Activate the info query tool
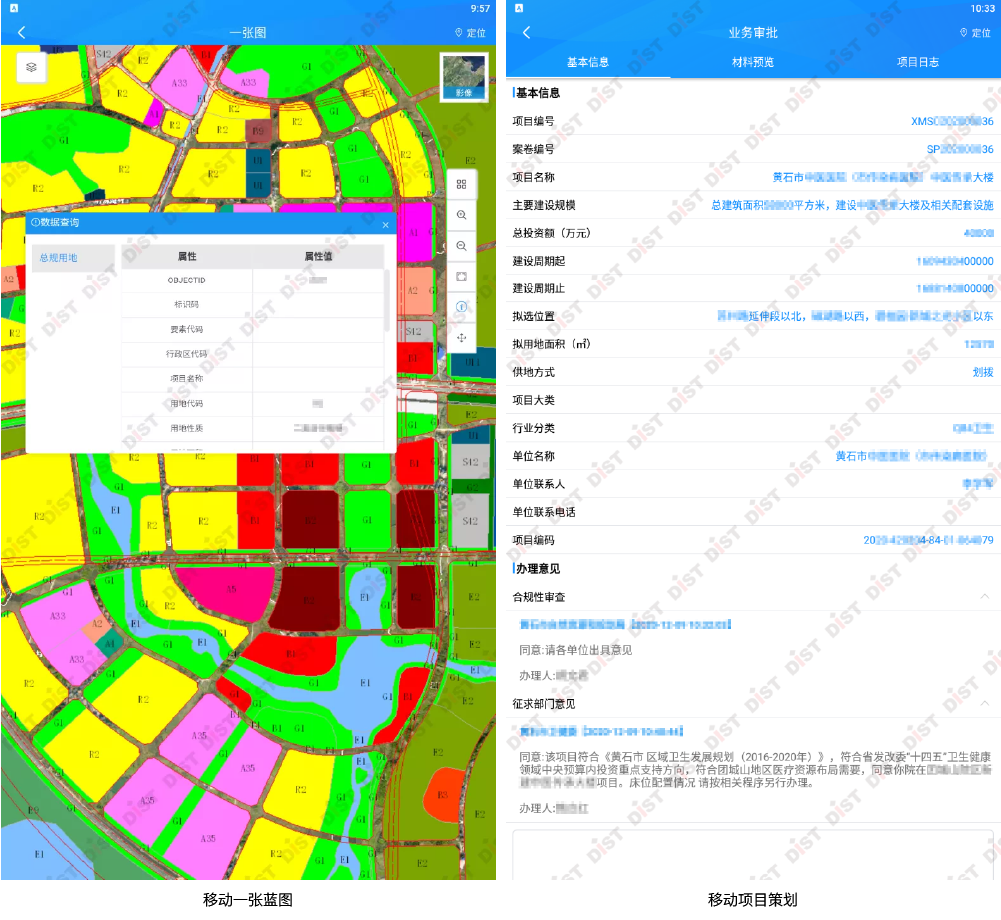Image resolution: width=1001 pixels, height=920 pixels. tap(461, 307)
